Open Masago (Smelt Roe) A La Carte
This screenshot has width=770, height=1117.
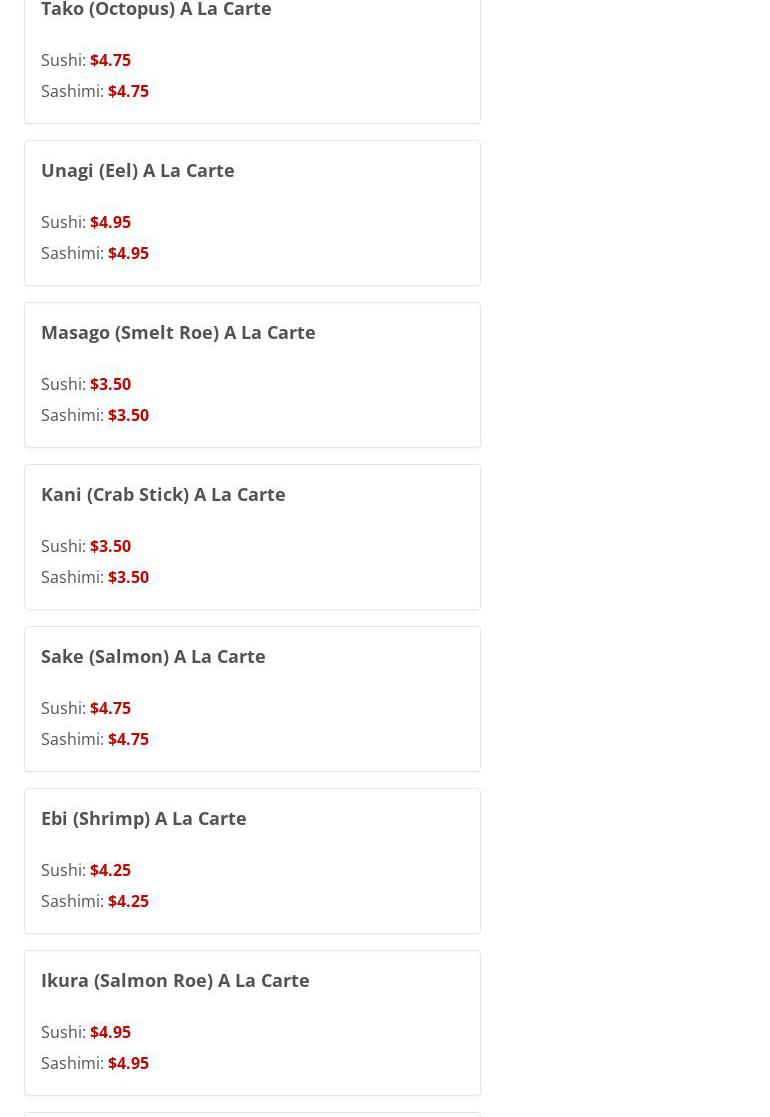point(178,332)
